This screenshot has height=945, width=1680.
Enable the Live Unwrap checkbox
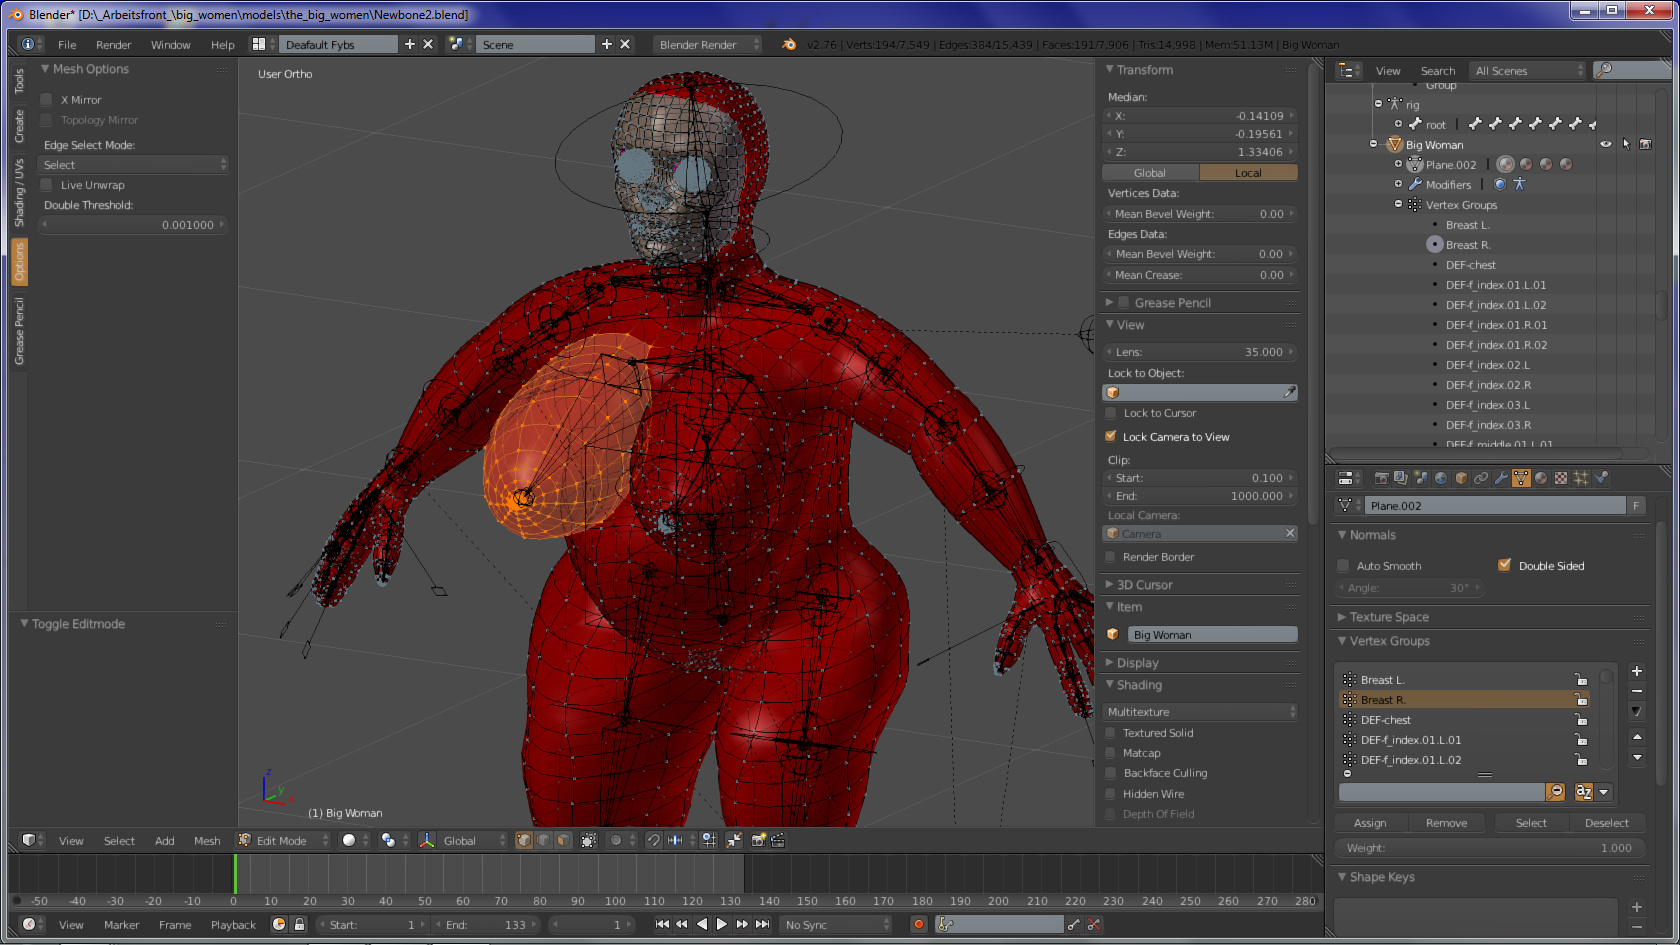pos(46,184)
